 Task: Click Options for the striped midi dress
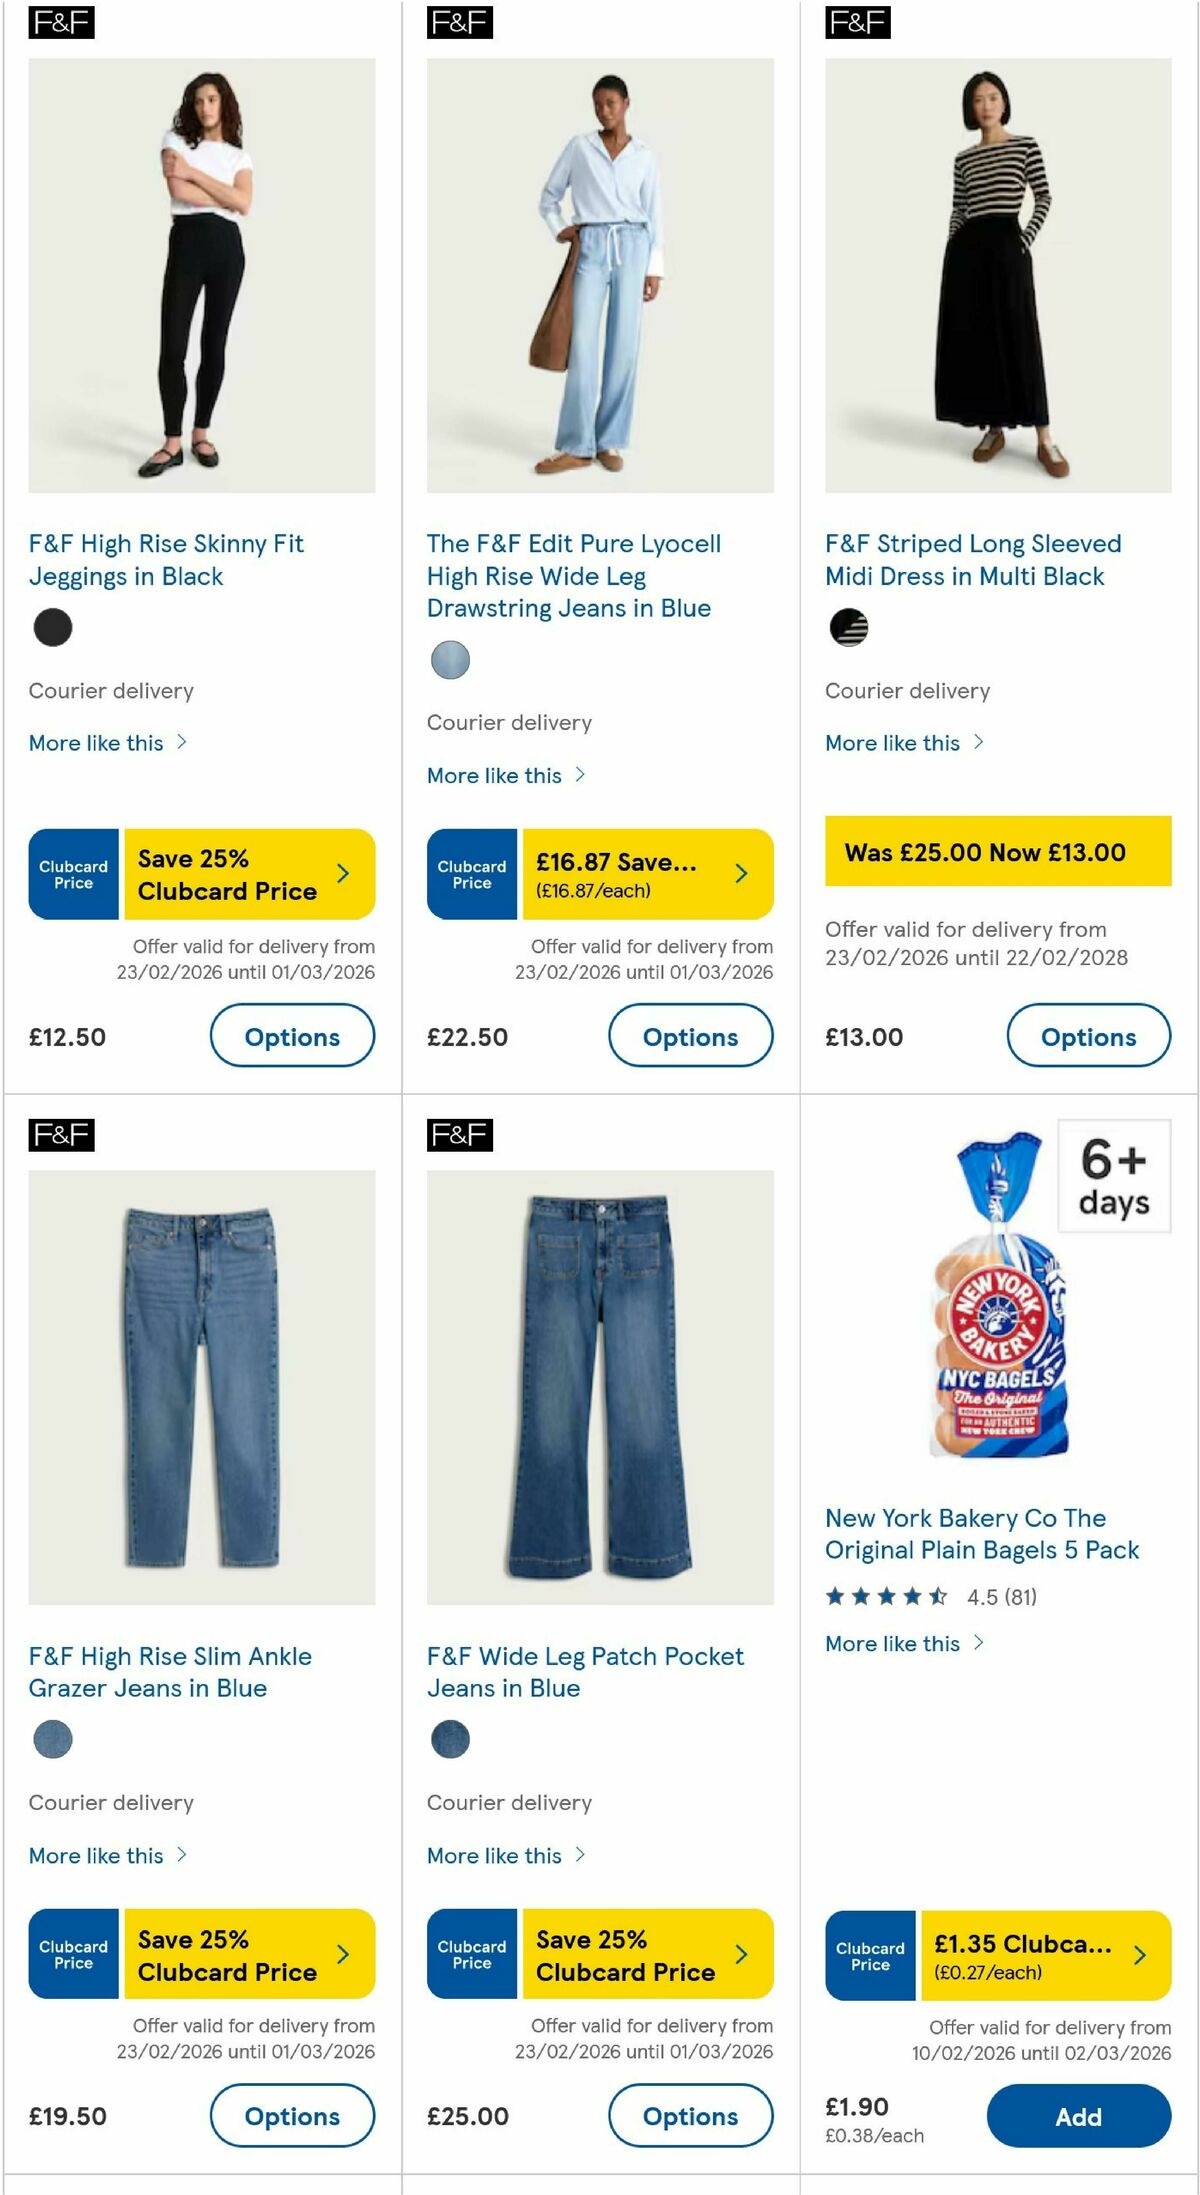point(1089,1037)
